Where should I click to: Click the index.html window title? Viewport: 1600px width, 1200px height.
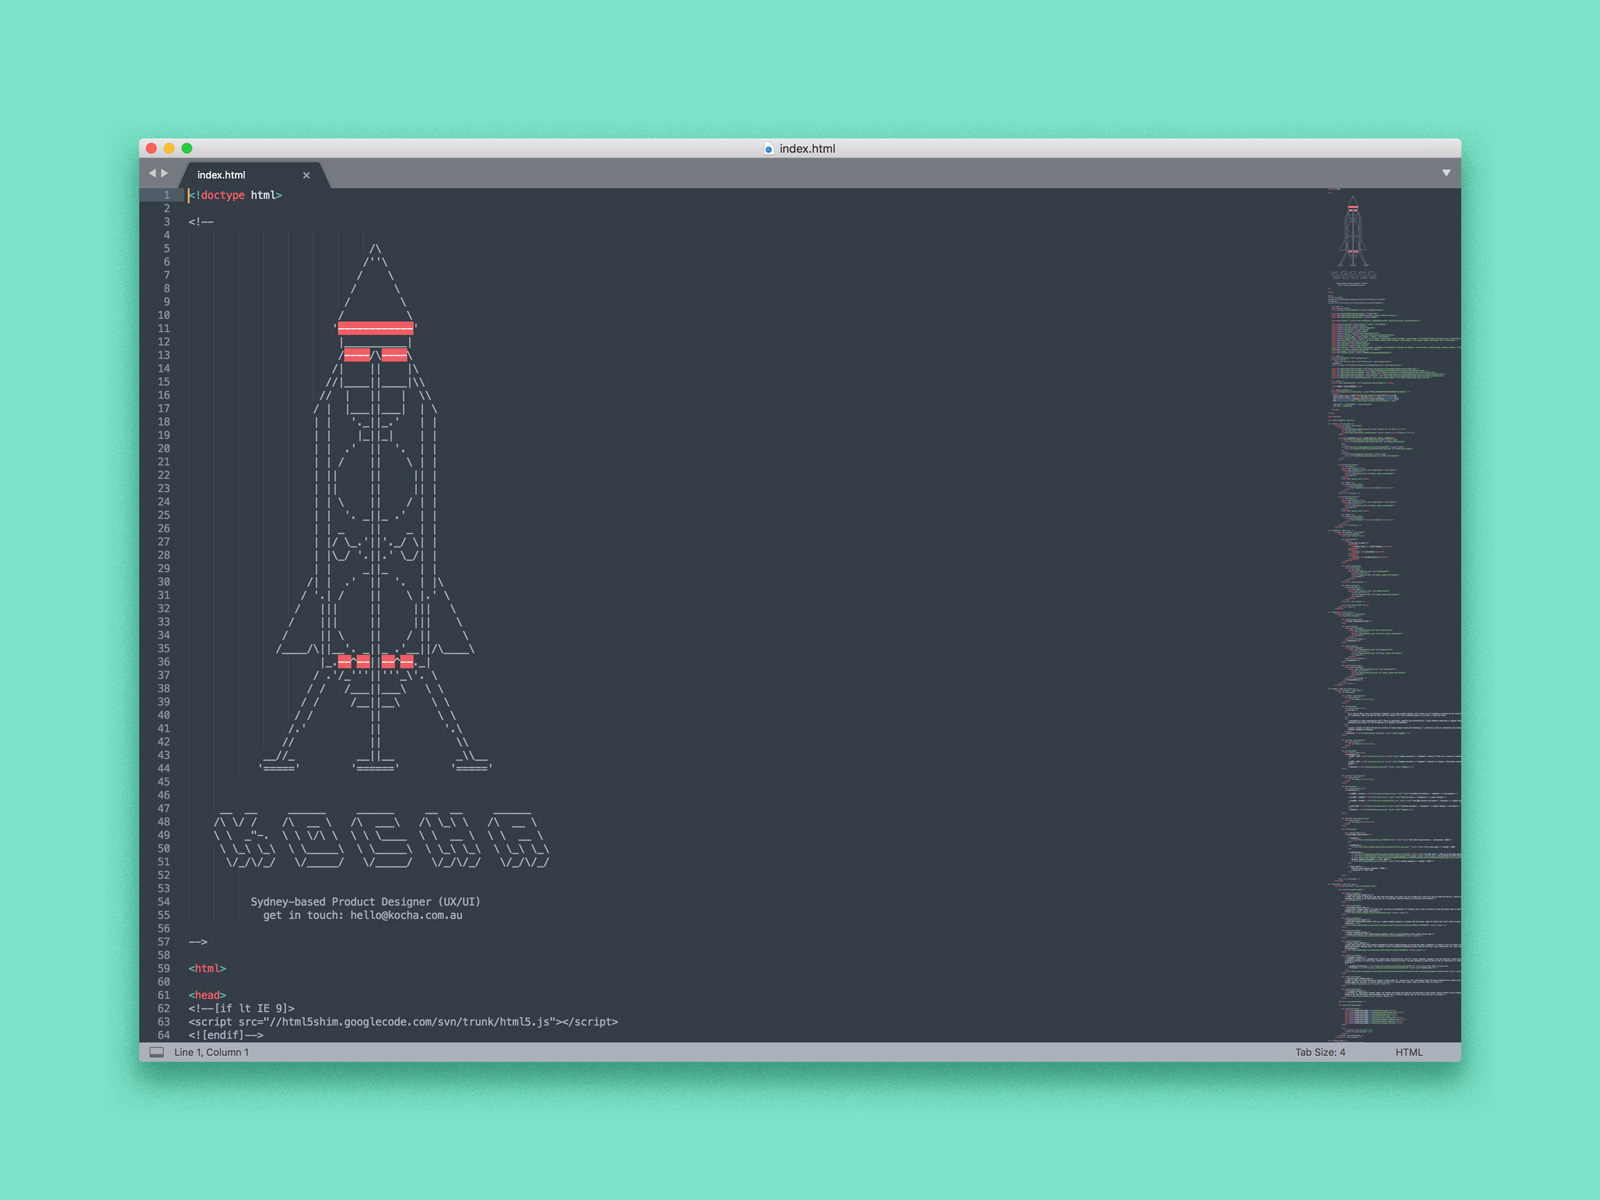click(807, 149)
